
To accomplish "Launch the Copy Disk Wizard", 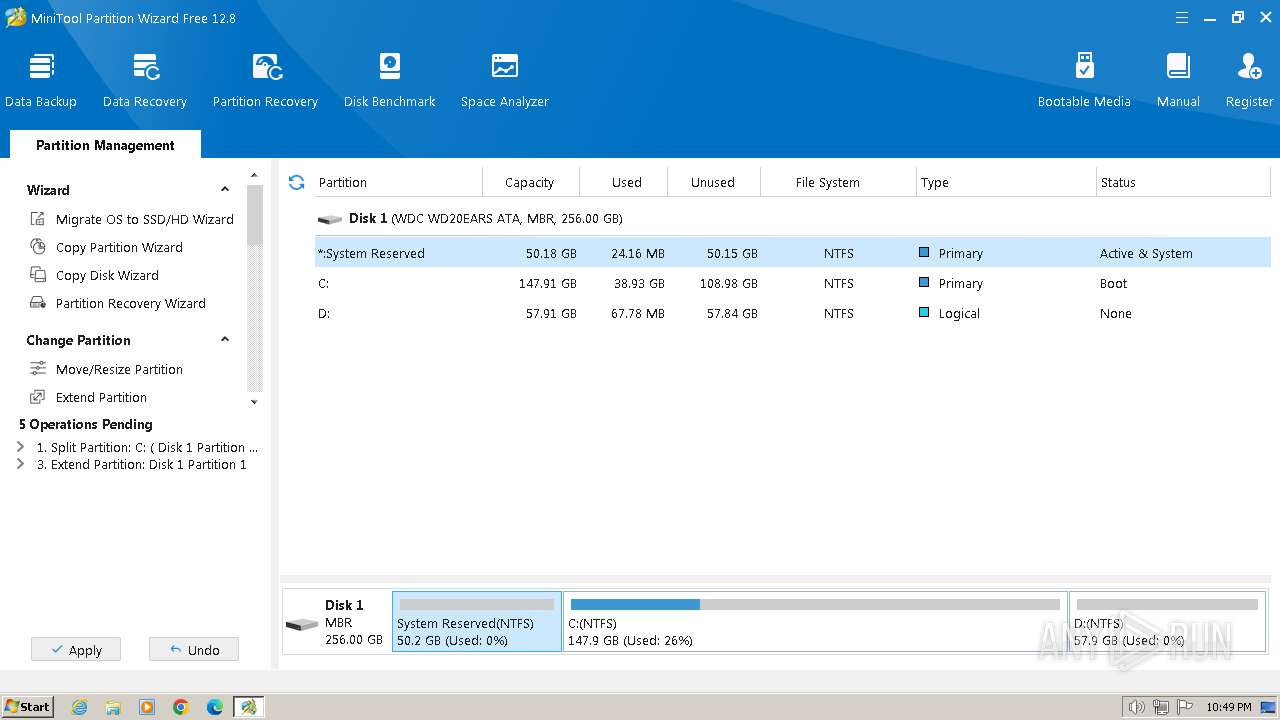I will pyautogui.click(x=94, y=275).
